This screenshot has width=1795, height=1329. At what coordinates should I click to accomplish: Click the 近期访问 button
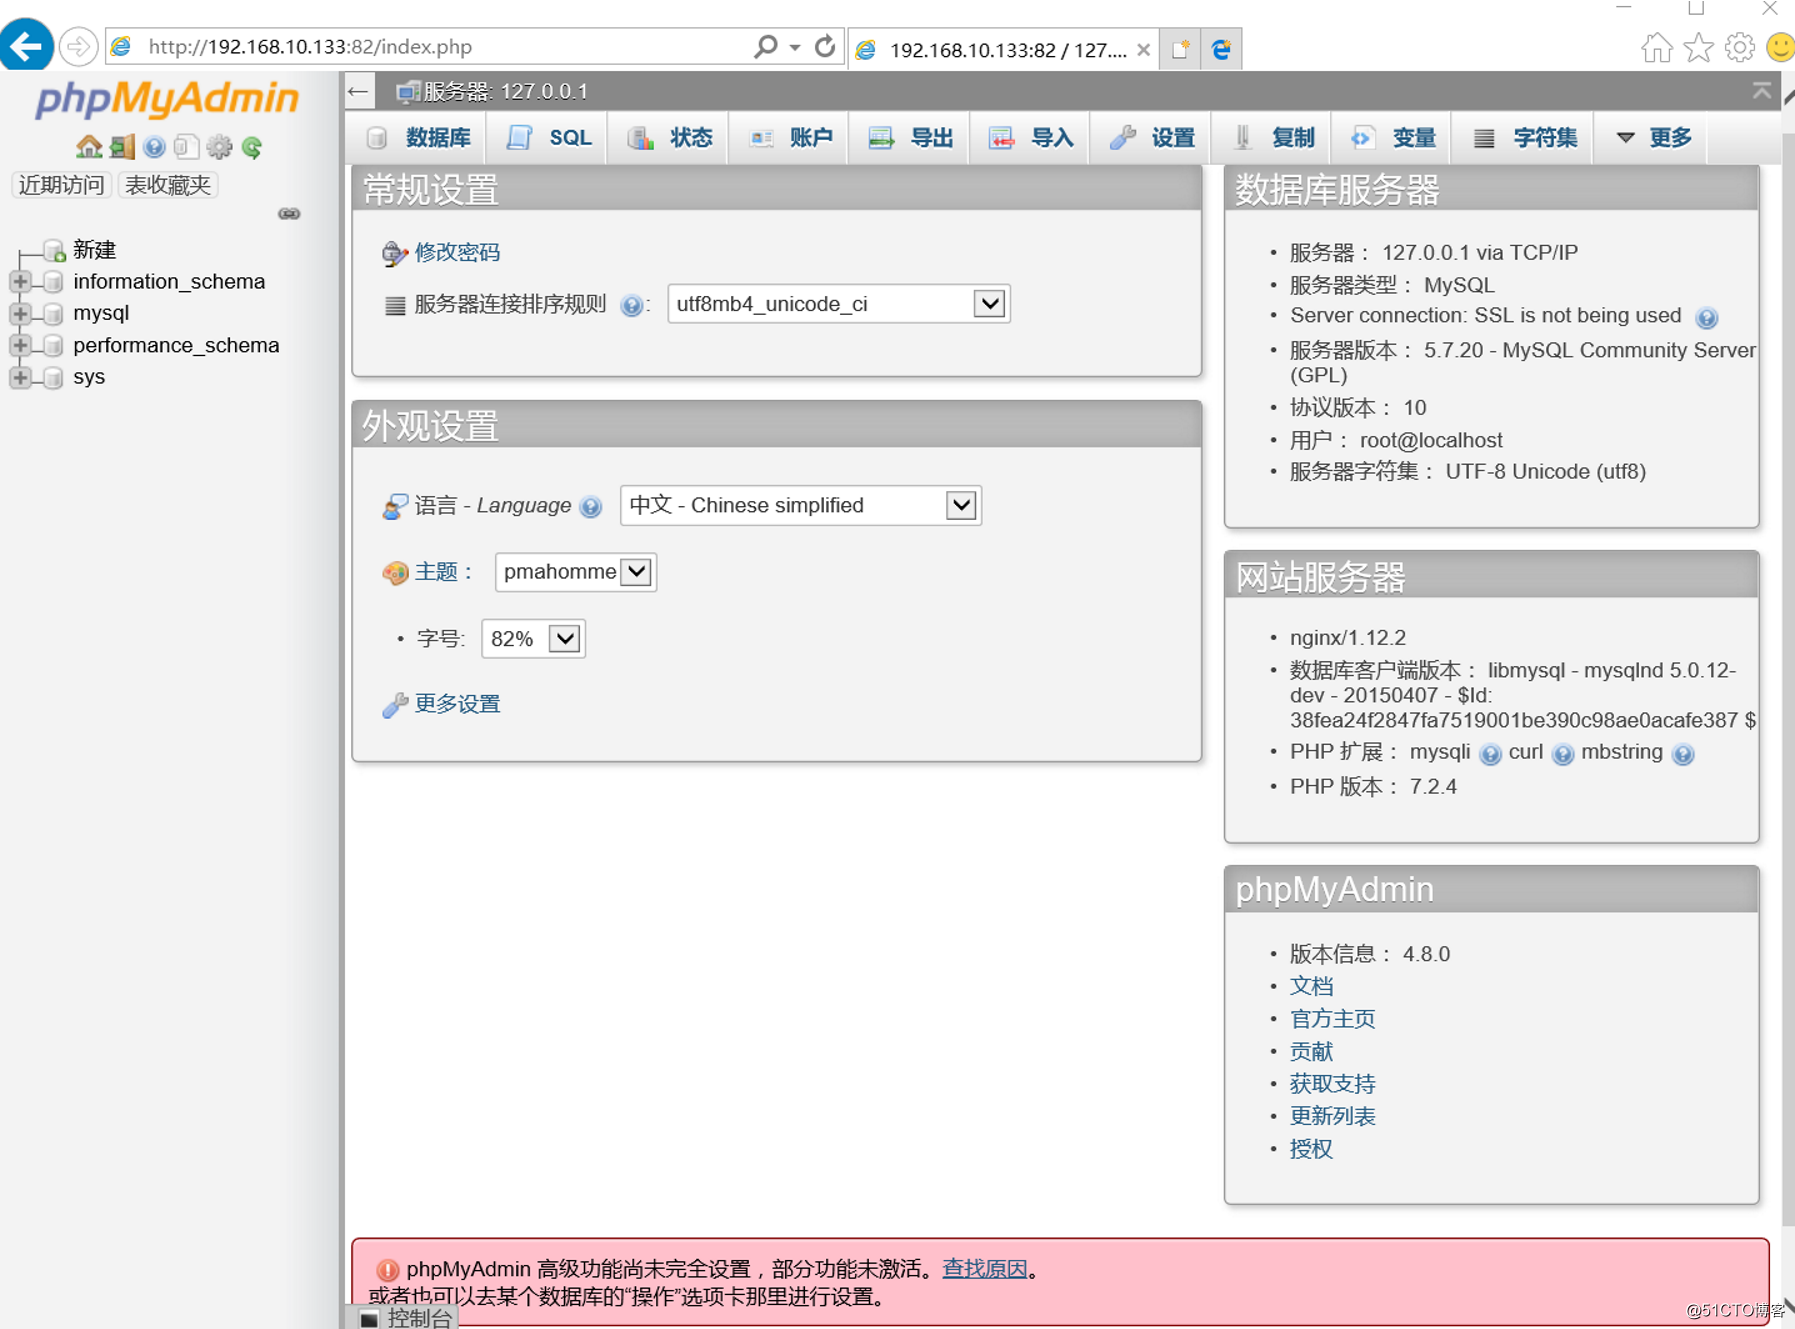(61, 185)
